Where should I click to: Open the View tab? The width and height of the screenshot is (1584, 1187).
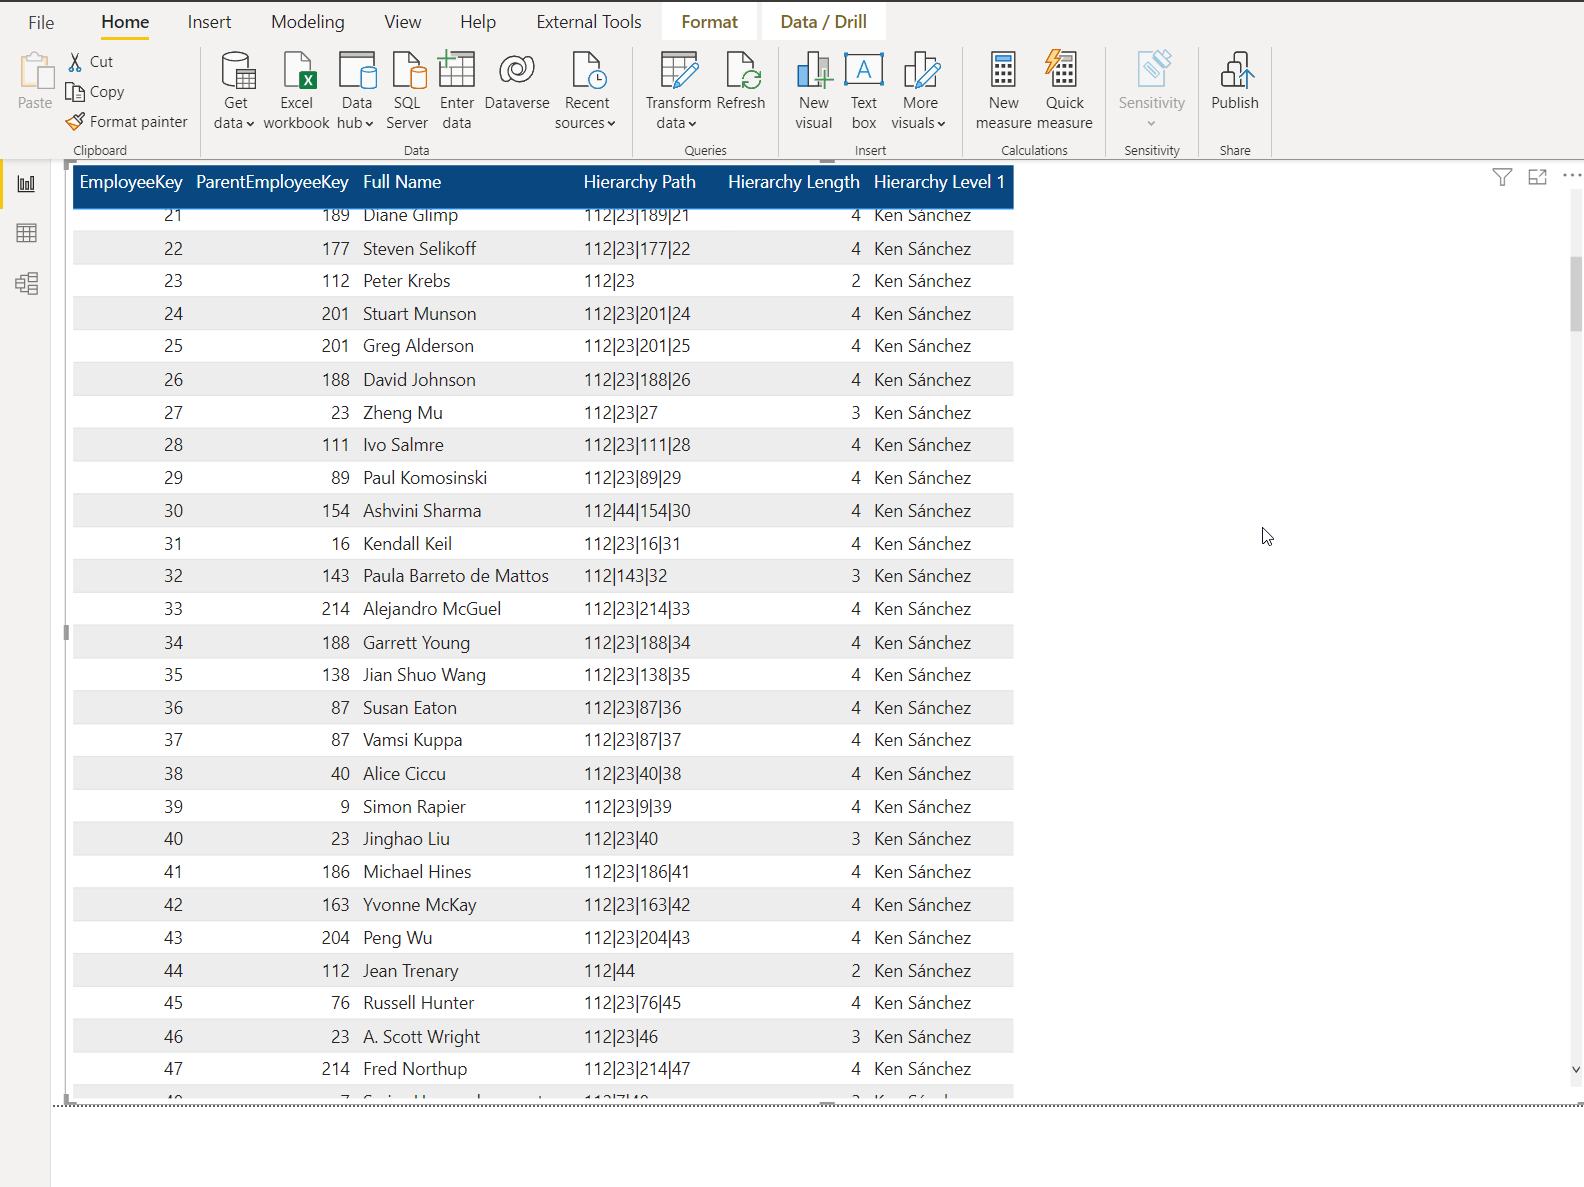coord(403,22)
